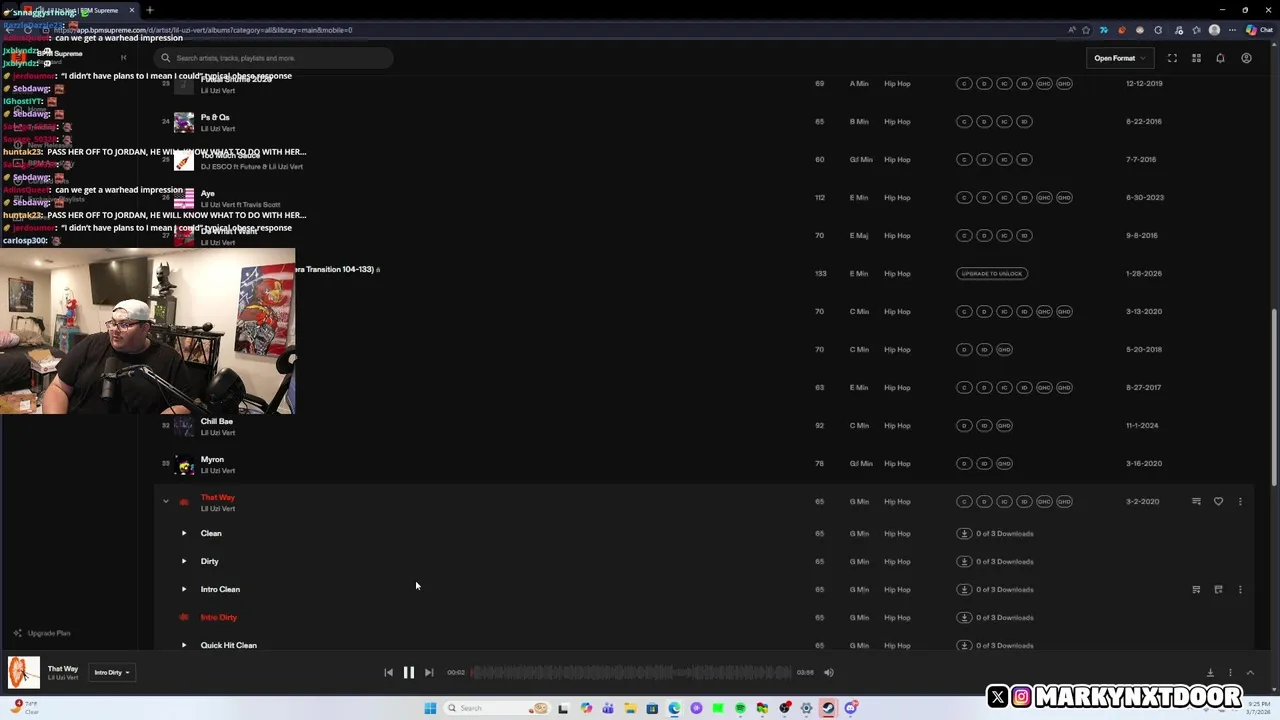Open the Myron track

pos(212,459)
